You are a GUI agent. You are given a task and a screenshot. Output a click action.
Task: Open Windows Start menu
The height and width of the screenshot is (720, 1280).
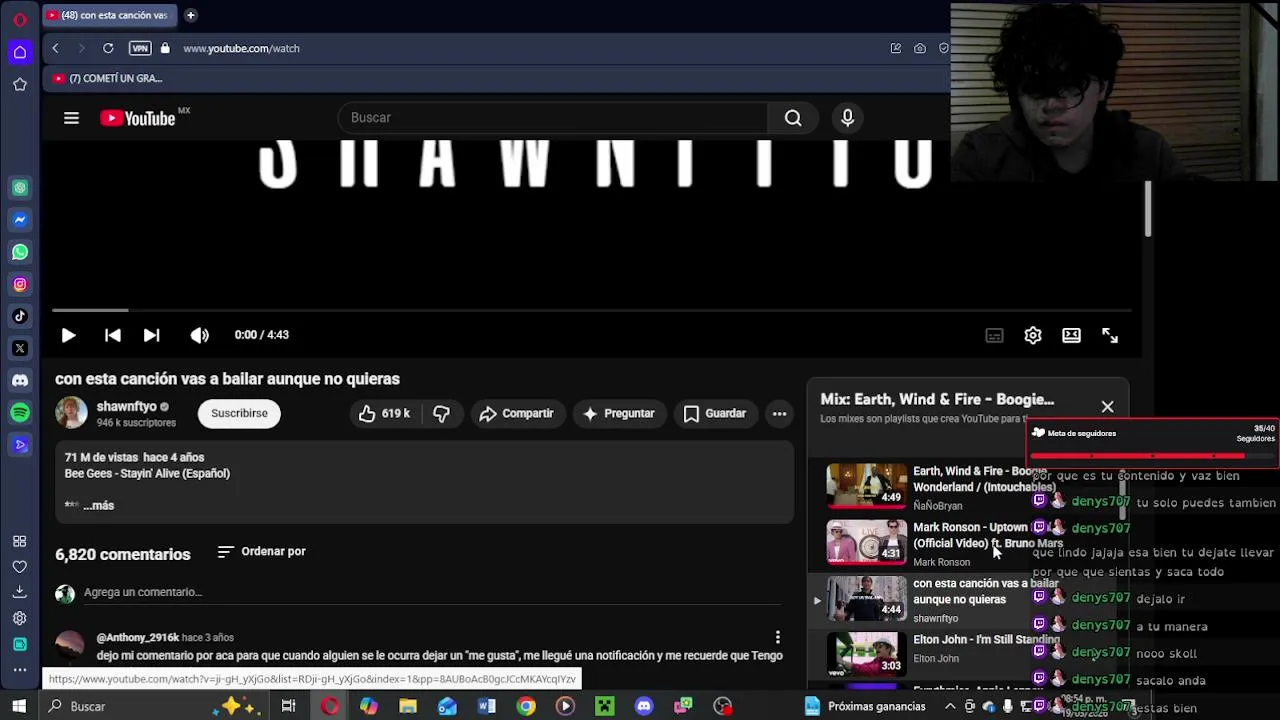(x=18, y=706)
